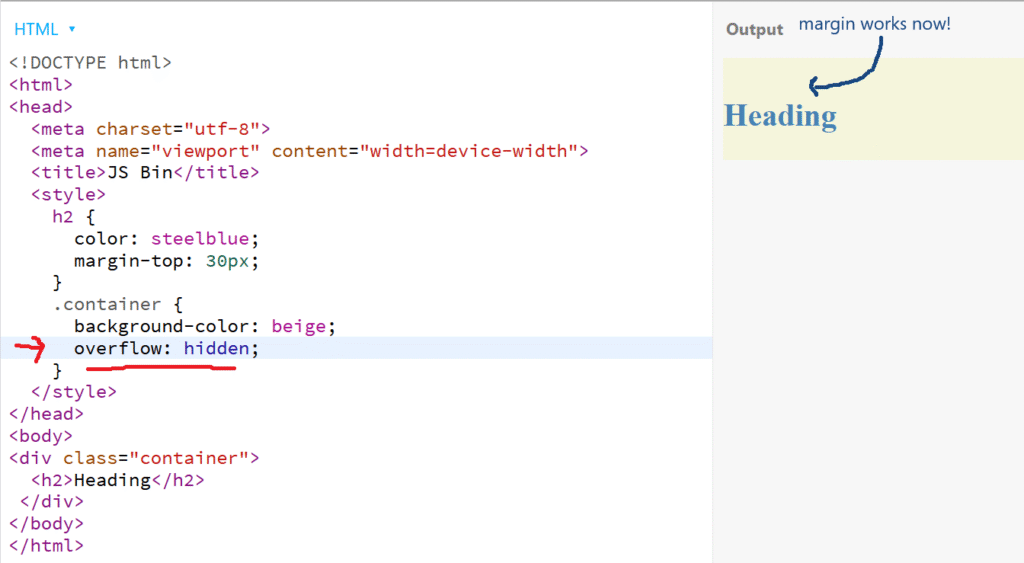The height and width of the screenshot is (563, 1024).
Task: Click the color: steelblue declaration
Action: 166,239
